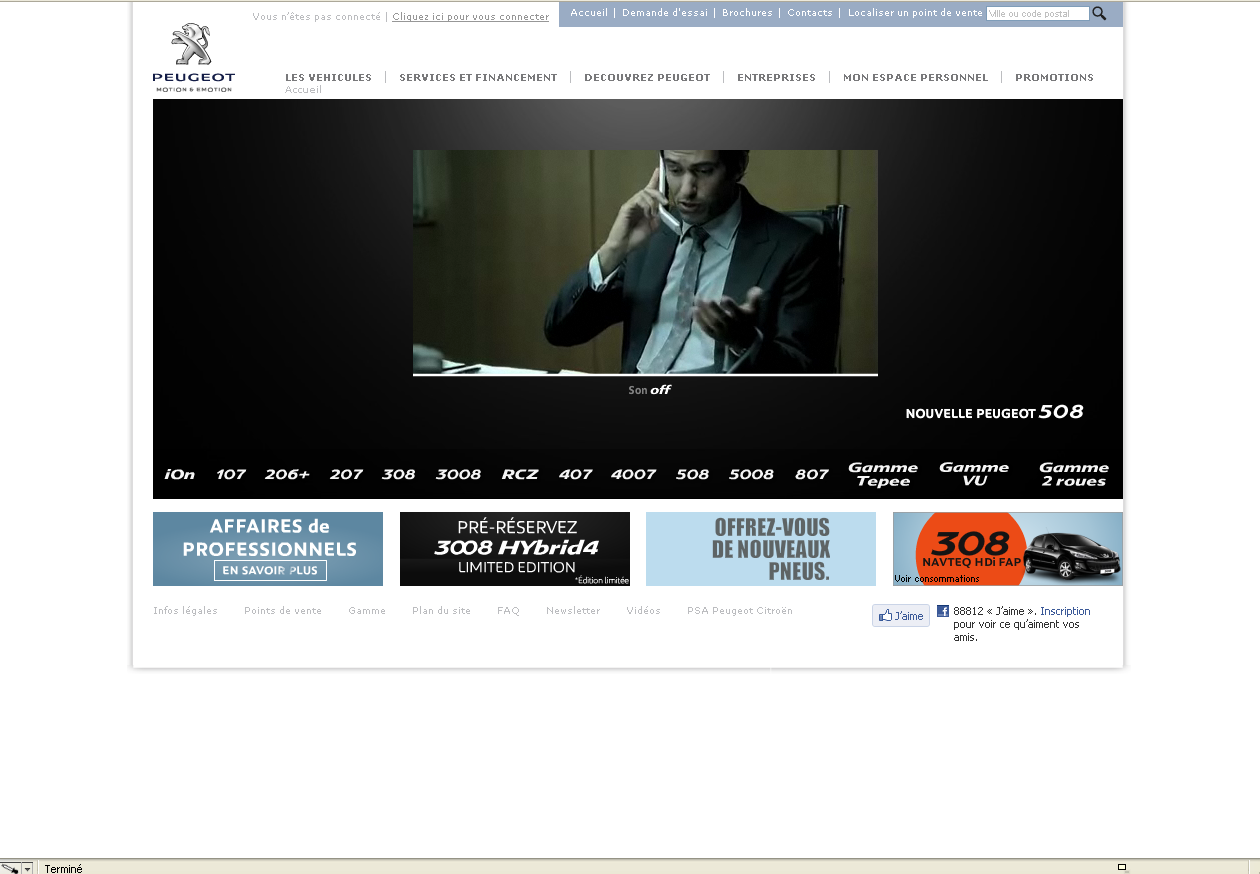
Task: Open Infos légales footer link
Action: 185,611
